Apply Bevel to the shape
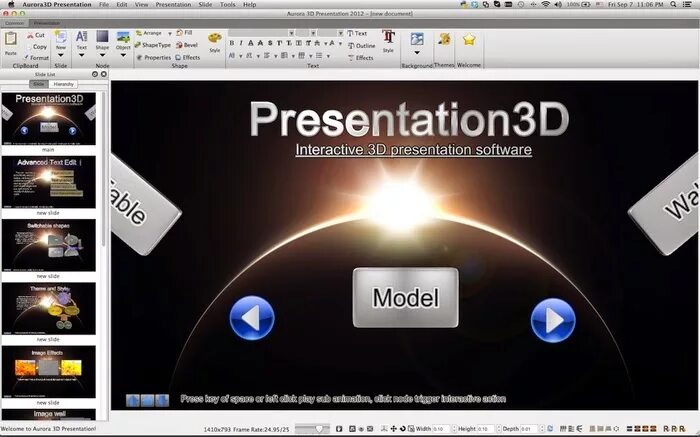Image resolution: width=700 pixels, height=437 pixels. pos(187,45)
